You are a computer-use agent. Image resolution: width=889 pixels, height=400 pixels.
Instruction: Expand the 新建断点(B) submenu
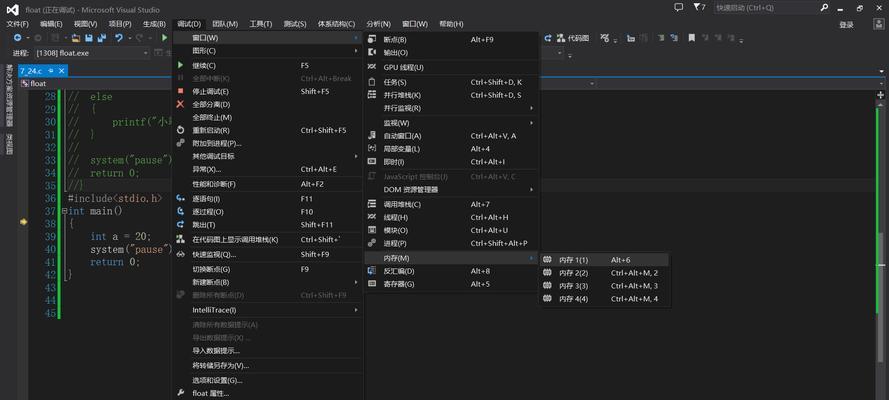(267, 282)
